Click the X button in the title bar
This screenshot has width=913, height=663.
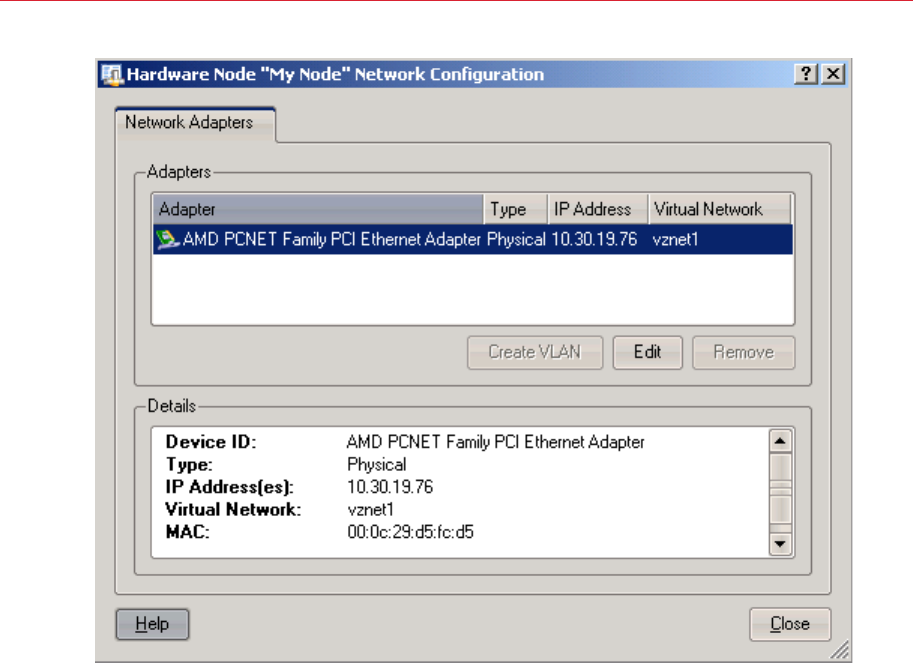click(832, 75)
